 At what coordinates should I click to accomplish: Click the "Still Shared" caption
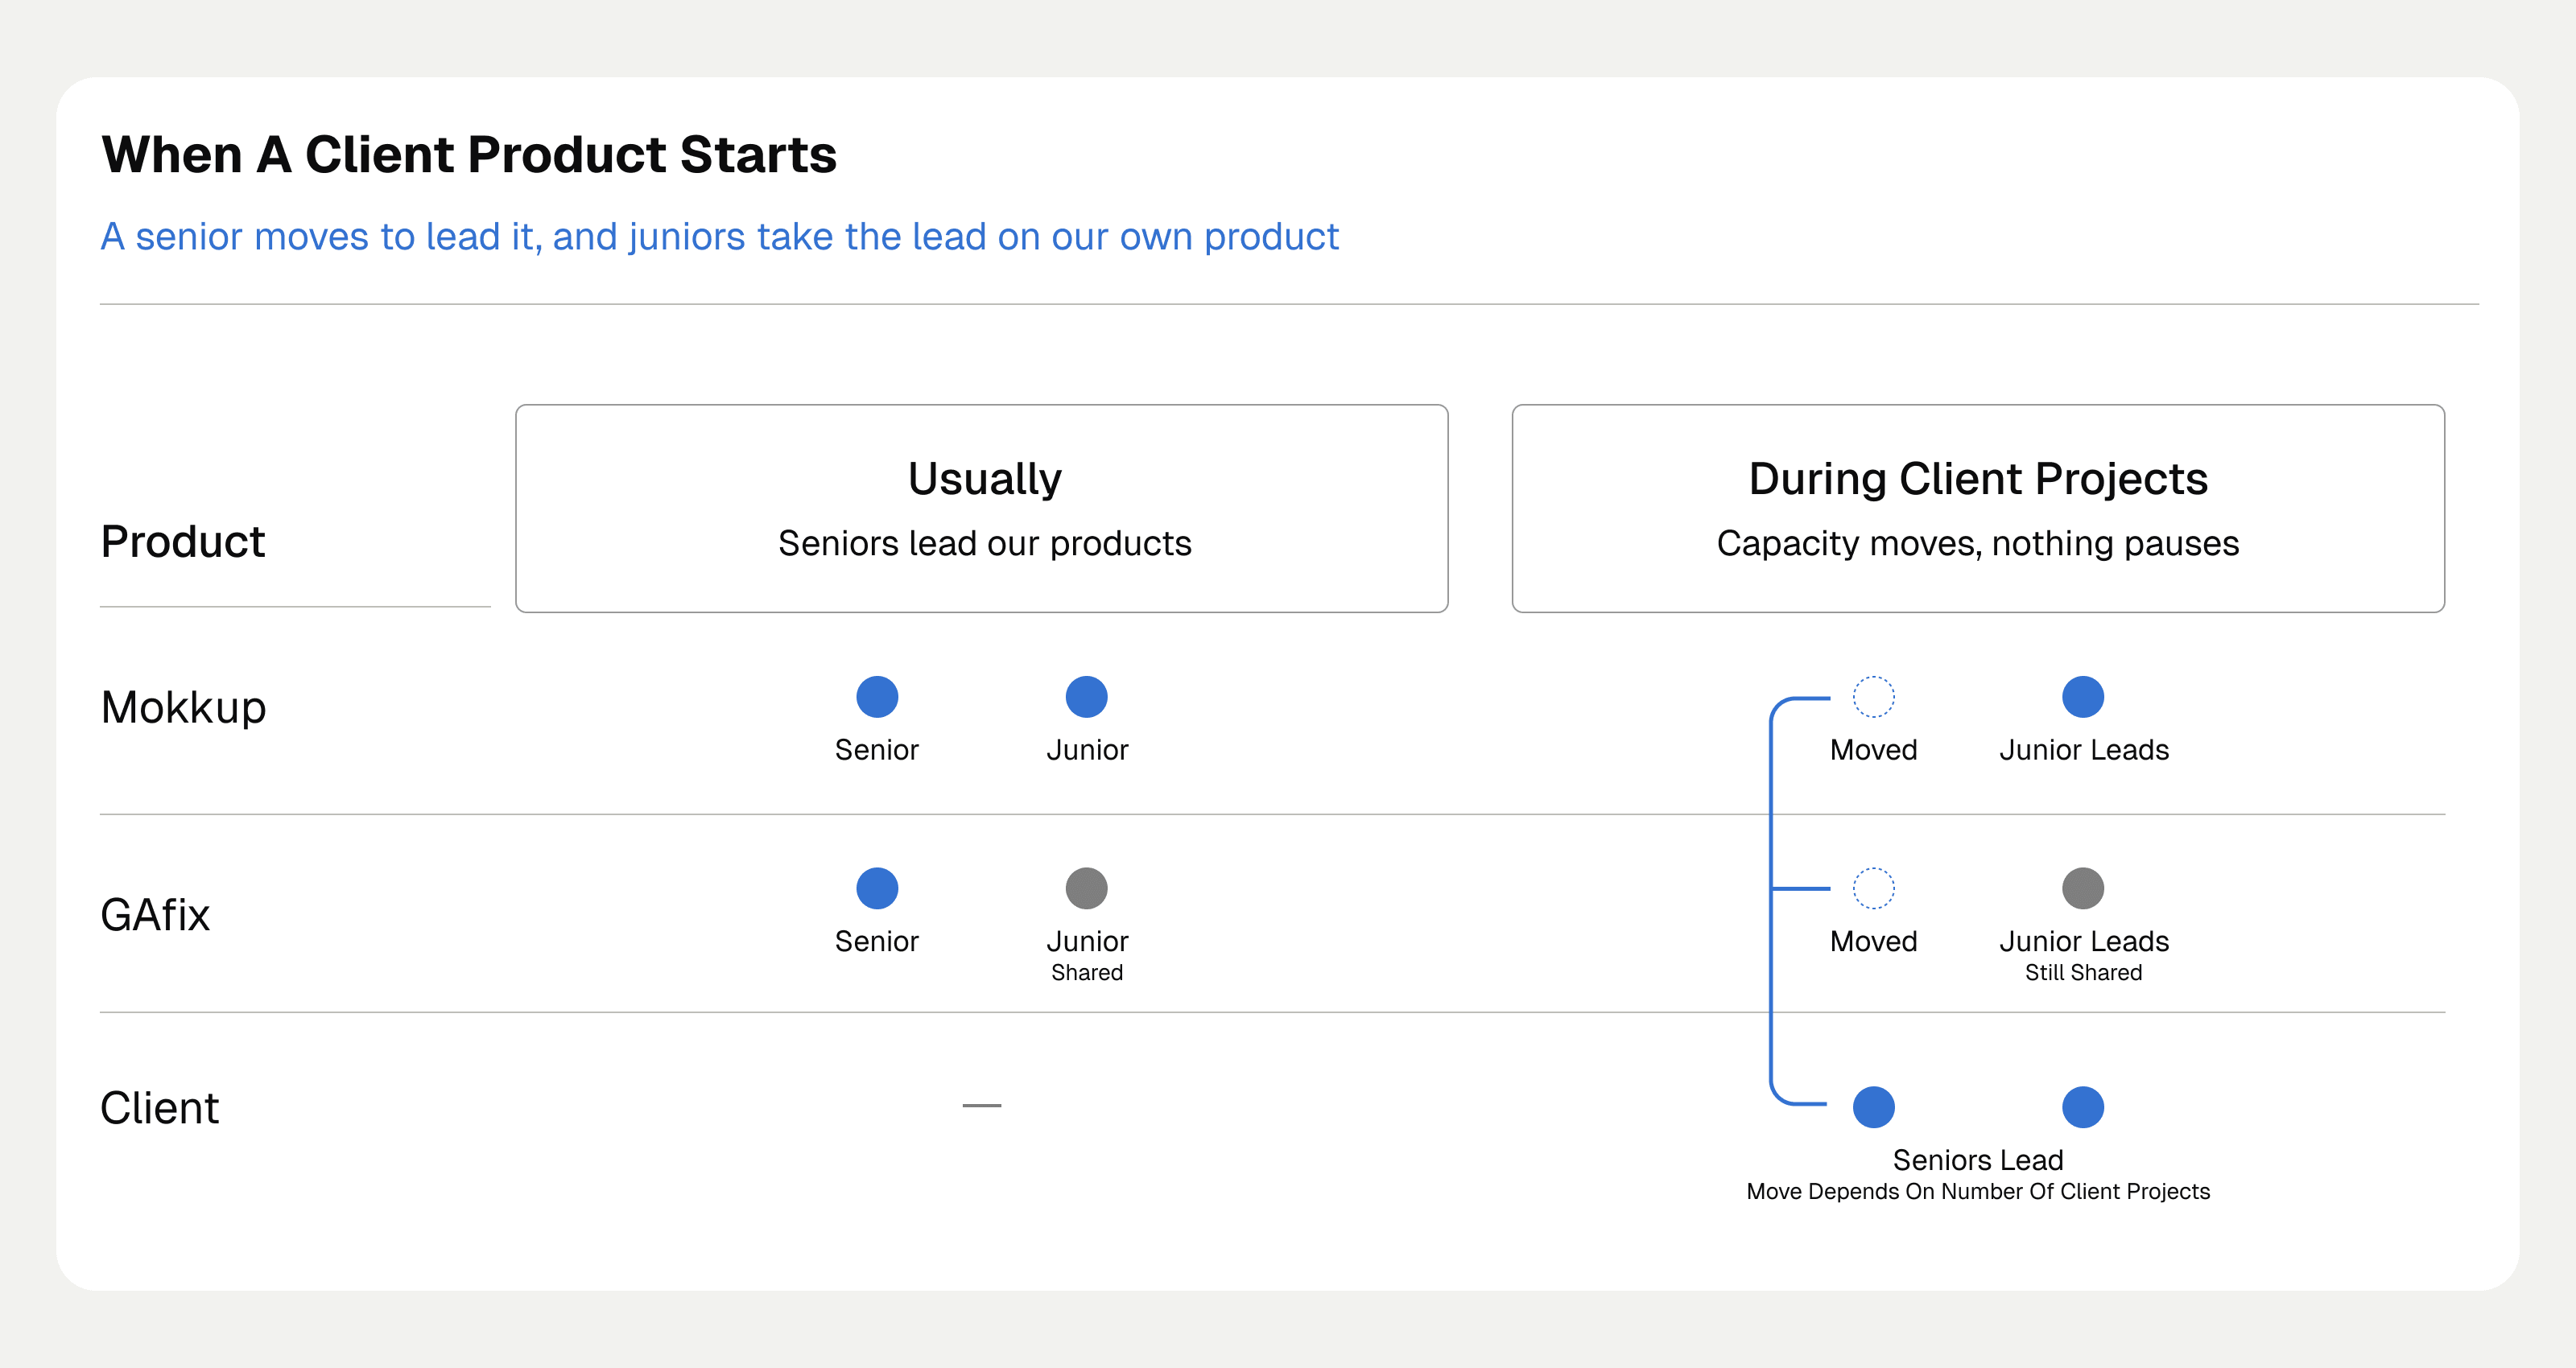tap(2083, 973)
